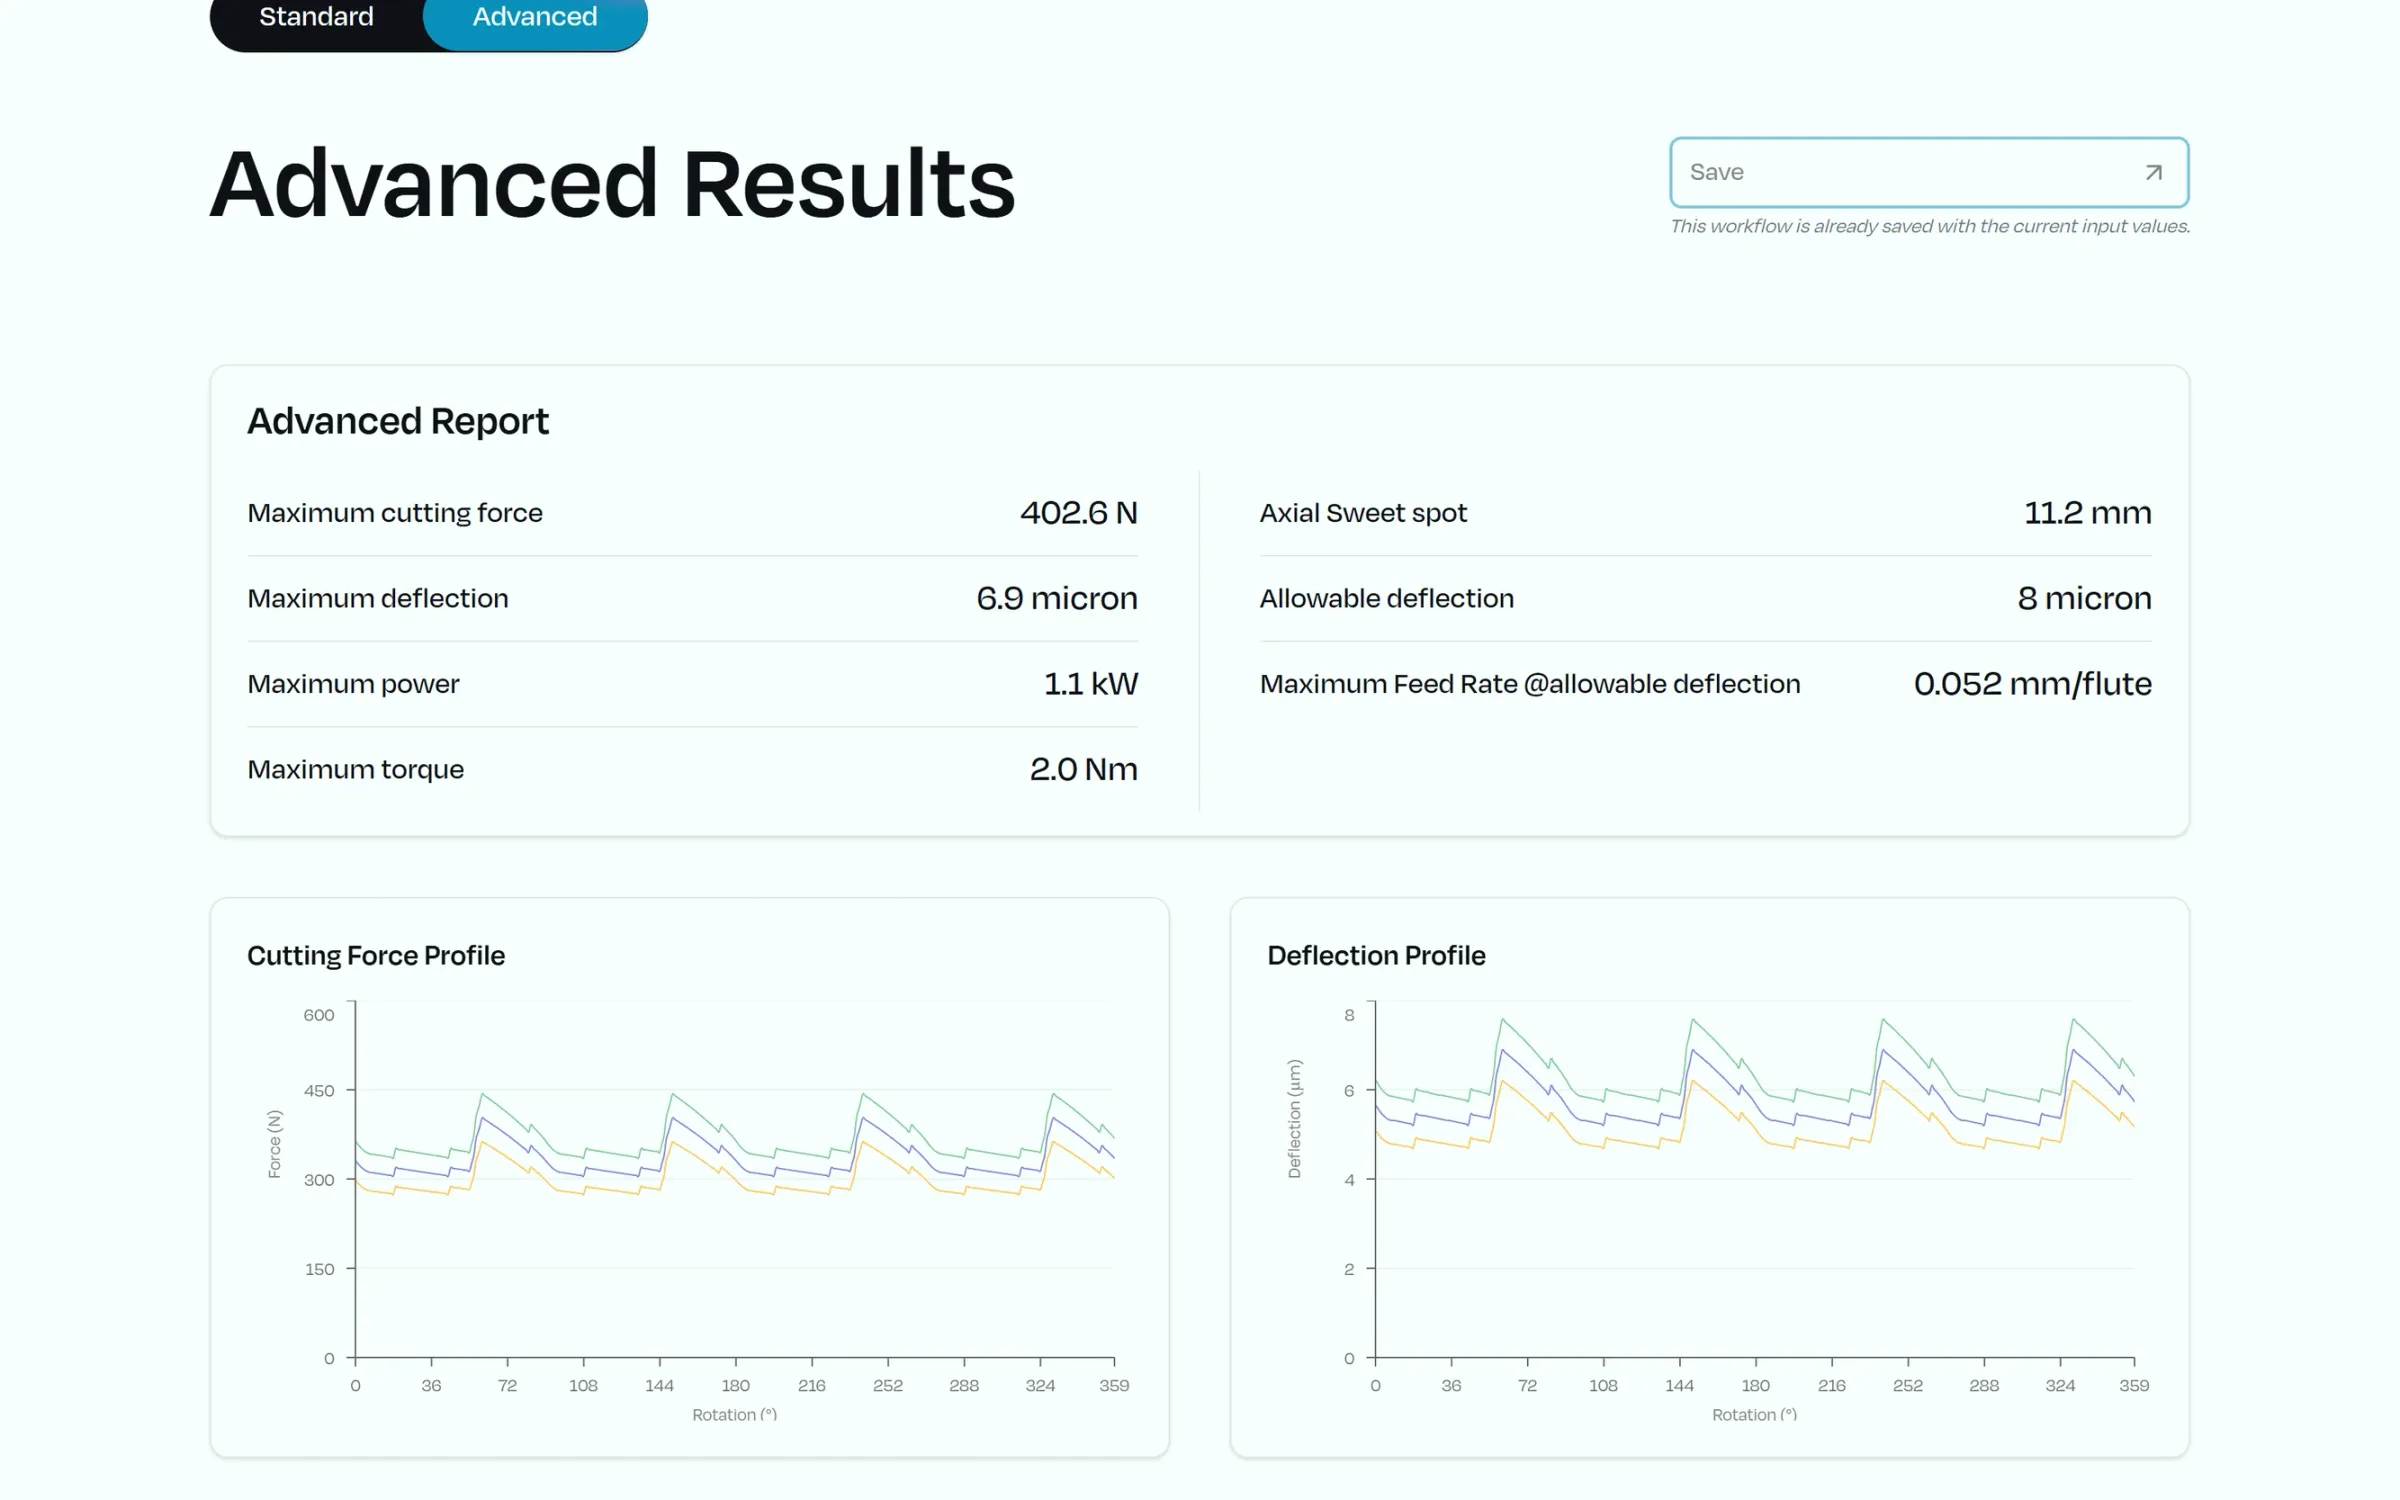Click the Save button
The width and height of the screenshot is (2400, 1500).
coord(1929,172)
